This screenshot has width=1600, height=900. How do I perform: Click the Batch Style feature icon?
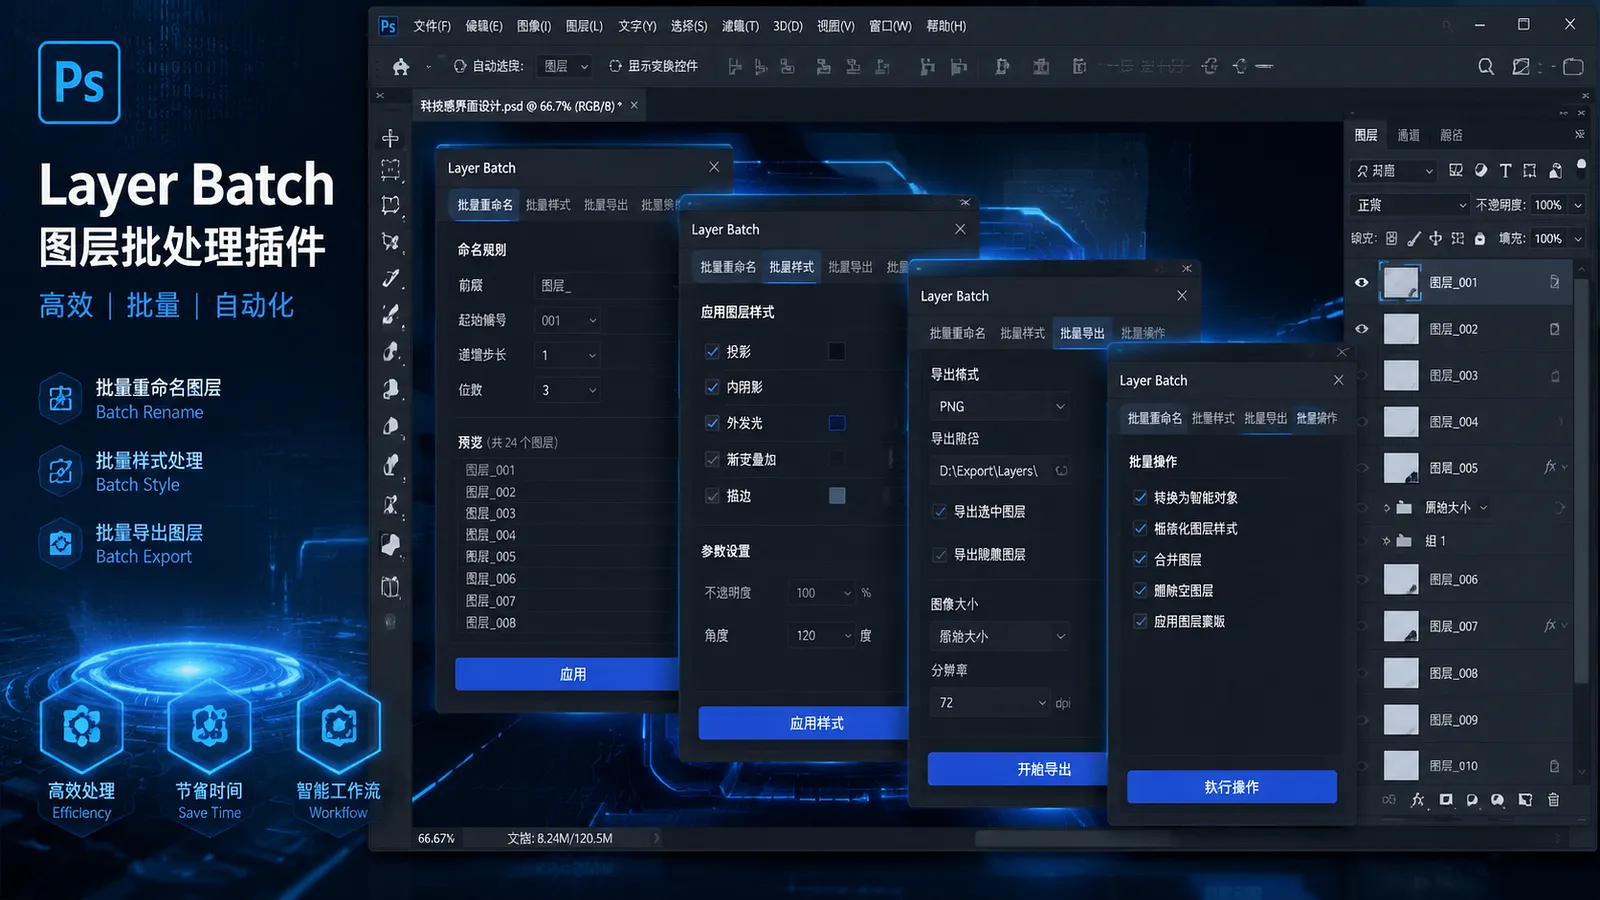(x=61, y=471)
